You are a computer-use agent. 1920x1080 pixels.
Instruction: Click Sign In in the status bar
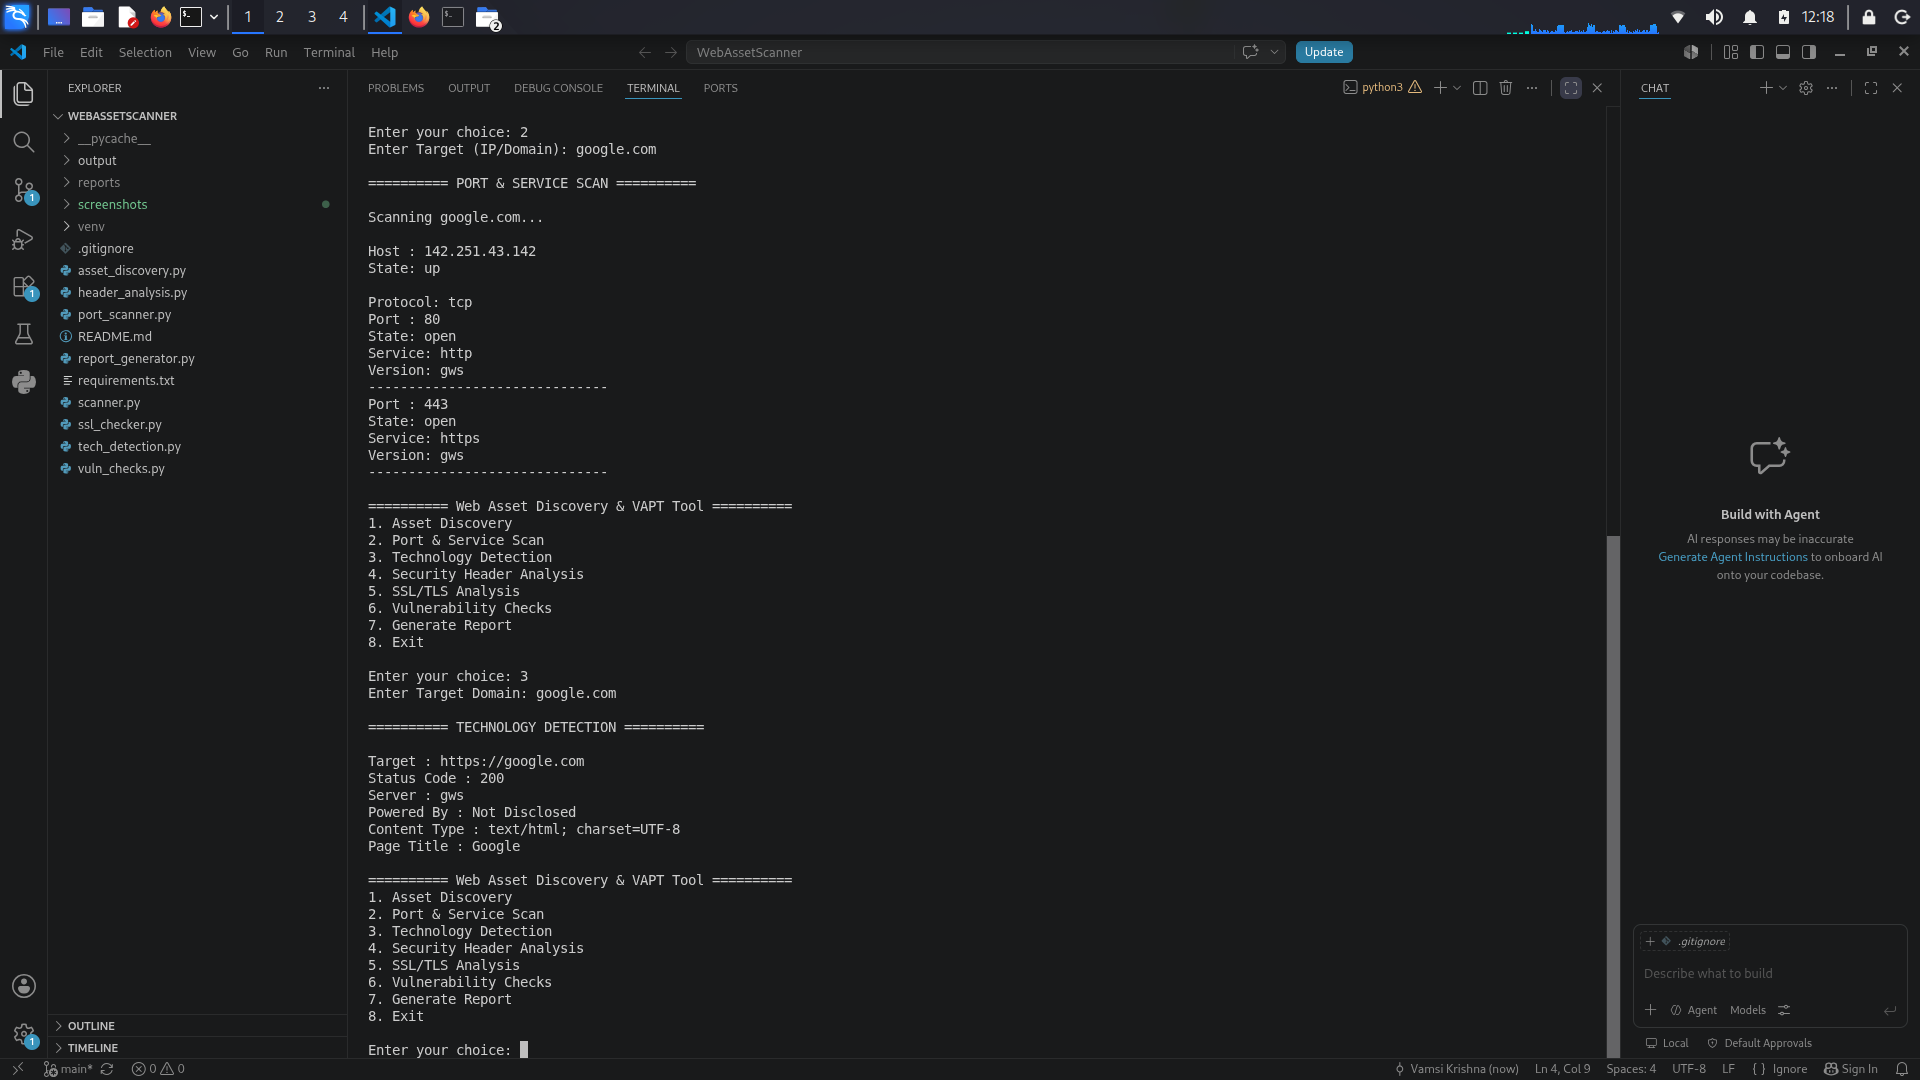coord(1851,1069)
